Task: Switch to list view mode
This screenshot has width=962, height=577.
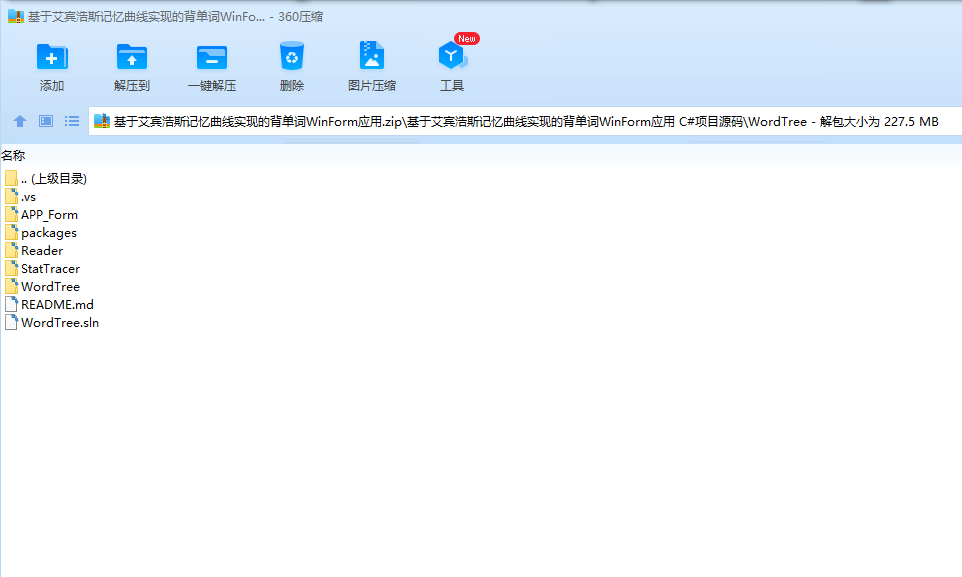Action: click(72, 122)
